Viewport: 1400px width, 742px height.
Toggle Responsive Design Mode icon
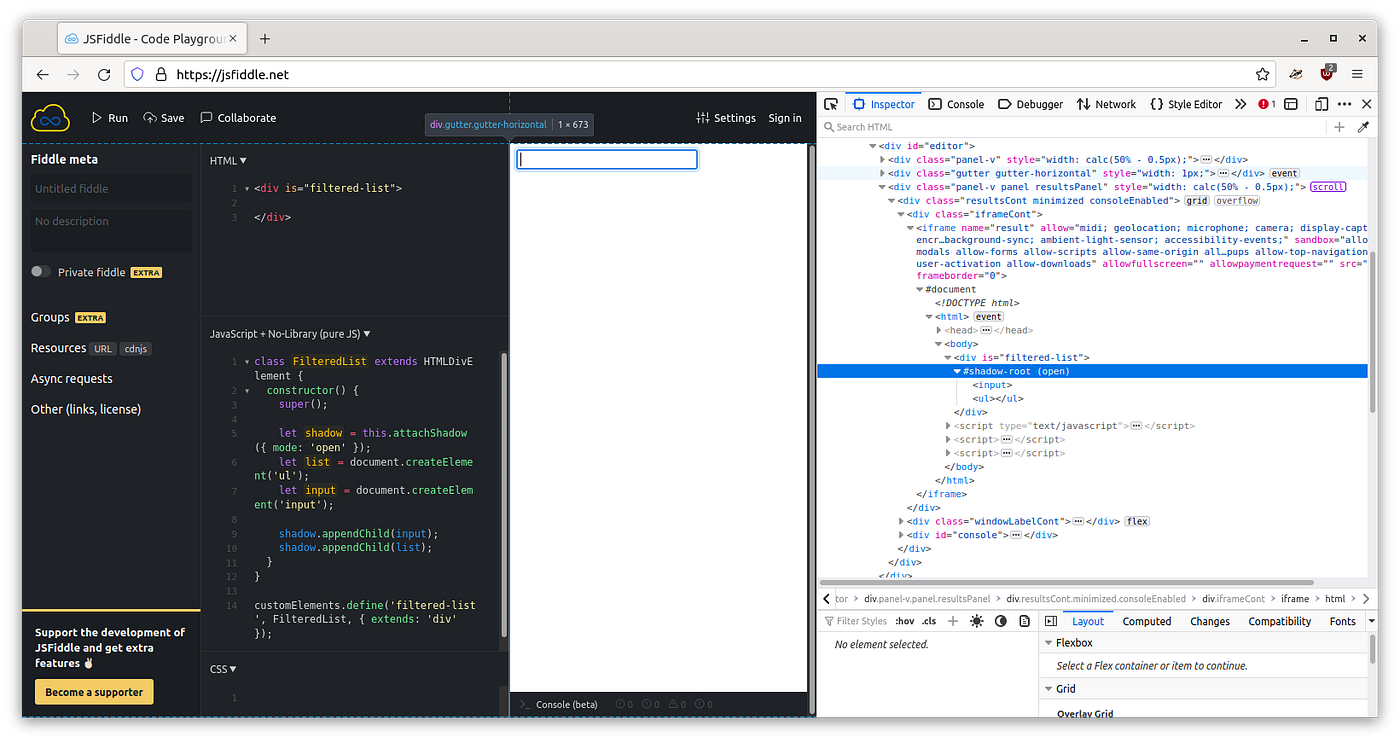tap(1322, 104)
